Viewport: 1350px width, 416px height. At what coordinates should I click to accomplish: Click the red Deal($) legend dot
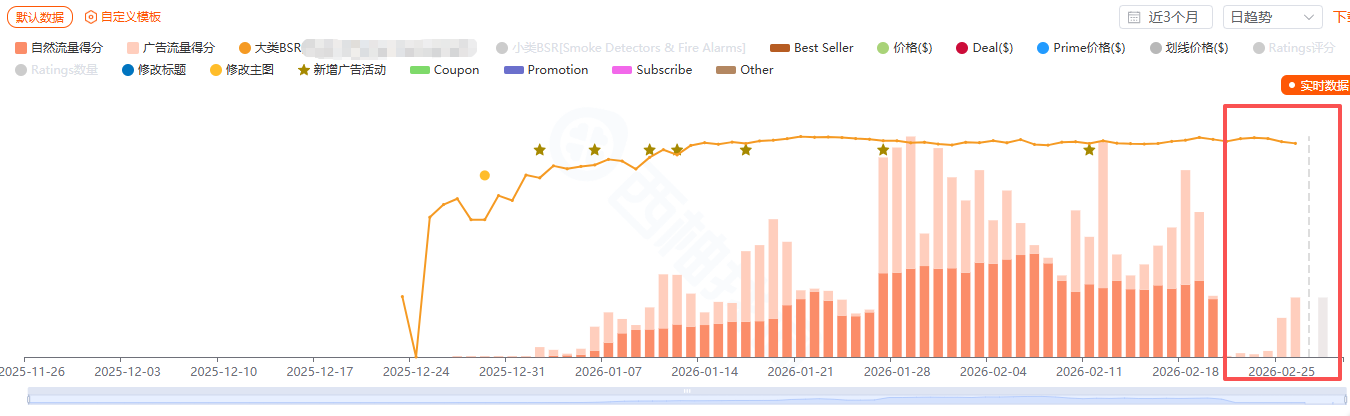pyautogui.click(x=962, y=48)
